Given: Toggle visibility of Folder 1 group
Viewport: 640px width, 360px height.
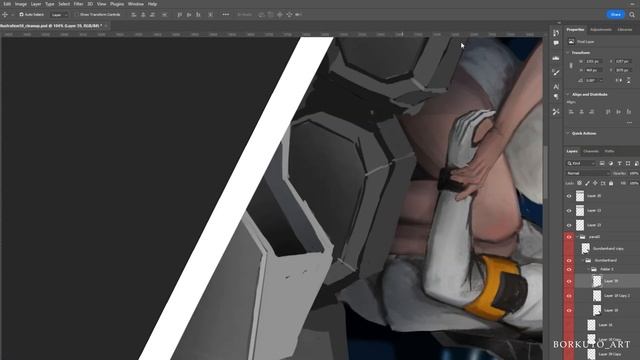Looking at the screenshot, I should point(569,269).
